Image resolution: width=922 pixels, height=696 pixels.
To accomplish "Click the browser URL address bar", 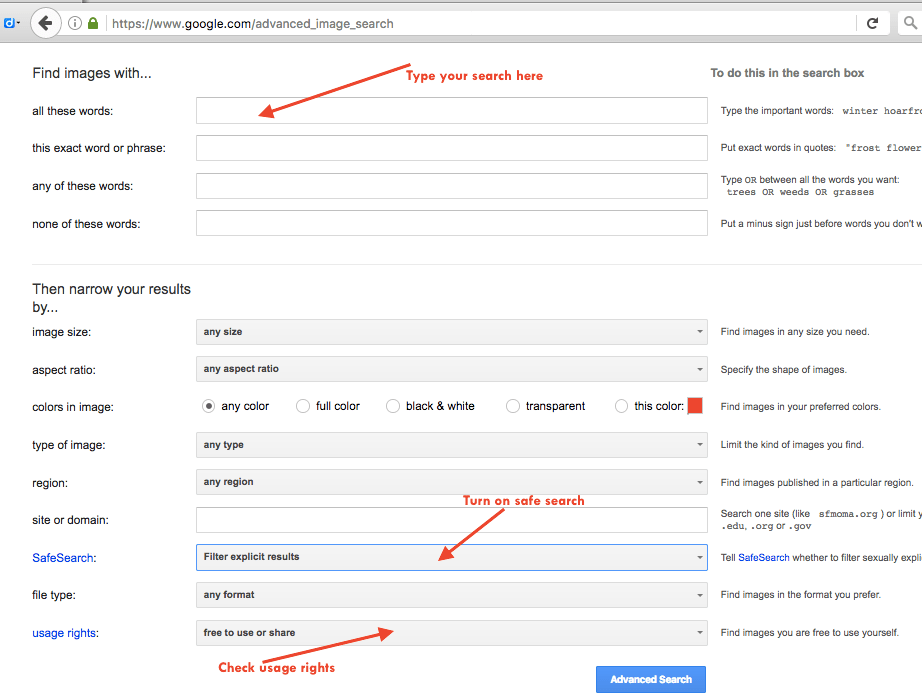I will pos(480,23).
